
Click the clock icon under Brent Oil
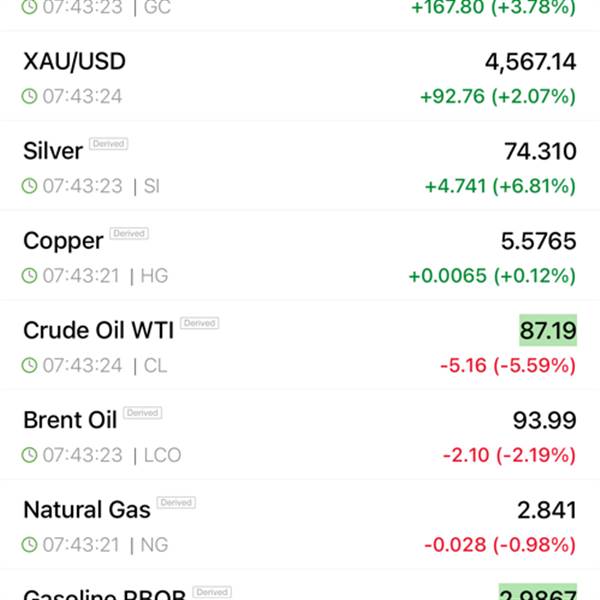30,455
